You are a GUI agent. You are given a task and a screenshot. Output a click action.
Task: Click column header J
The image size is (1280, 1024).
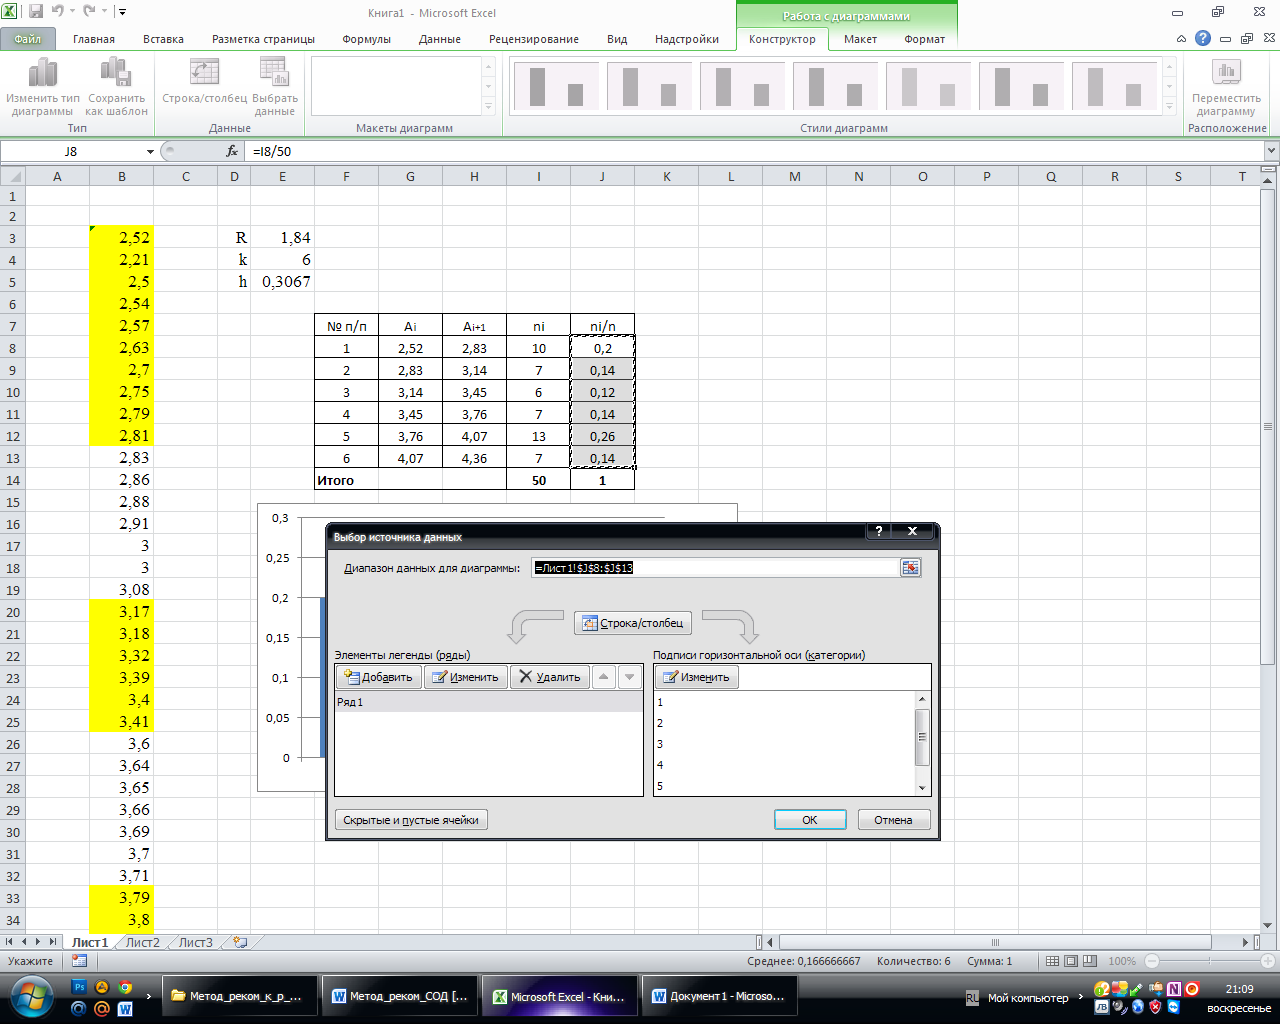(x=602, y=176)
